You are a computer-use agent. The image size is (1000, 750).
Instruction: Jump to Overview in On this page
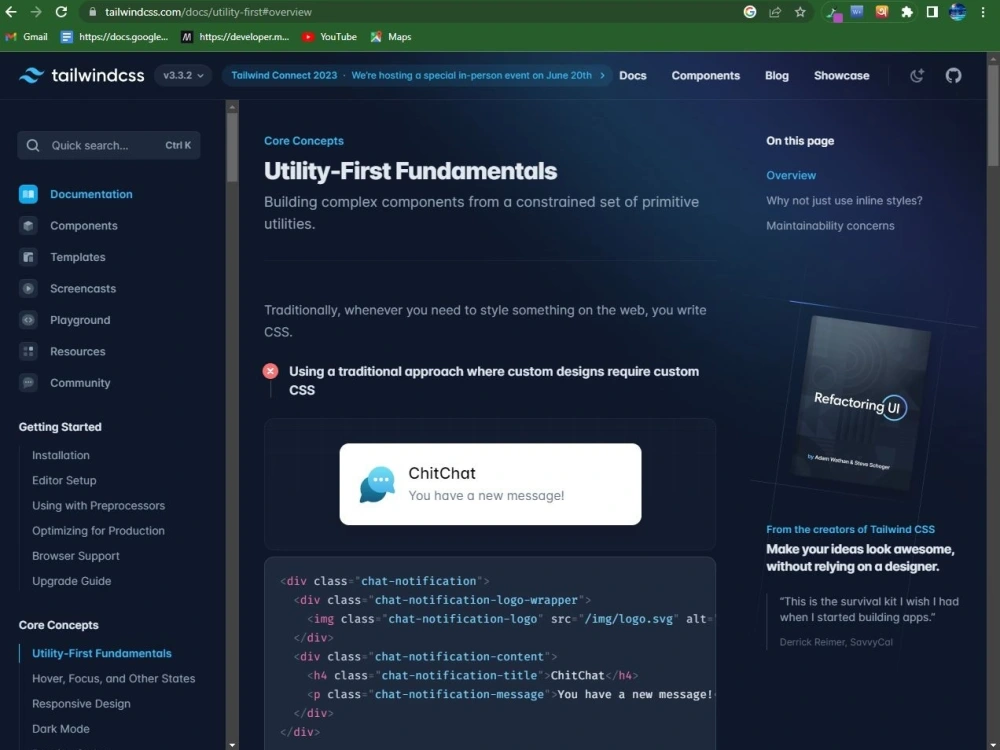point(790,175)
